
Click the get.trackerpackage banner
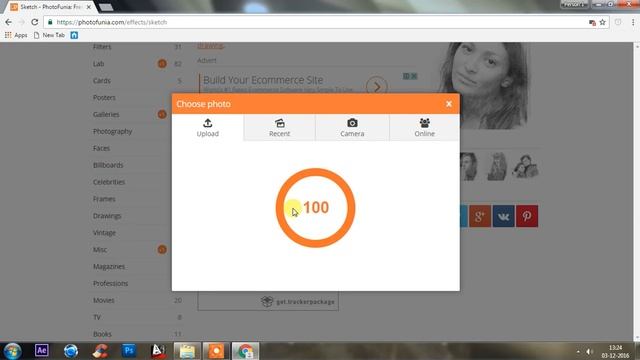pyautogui.click(x=268, y=302)
